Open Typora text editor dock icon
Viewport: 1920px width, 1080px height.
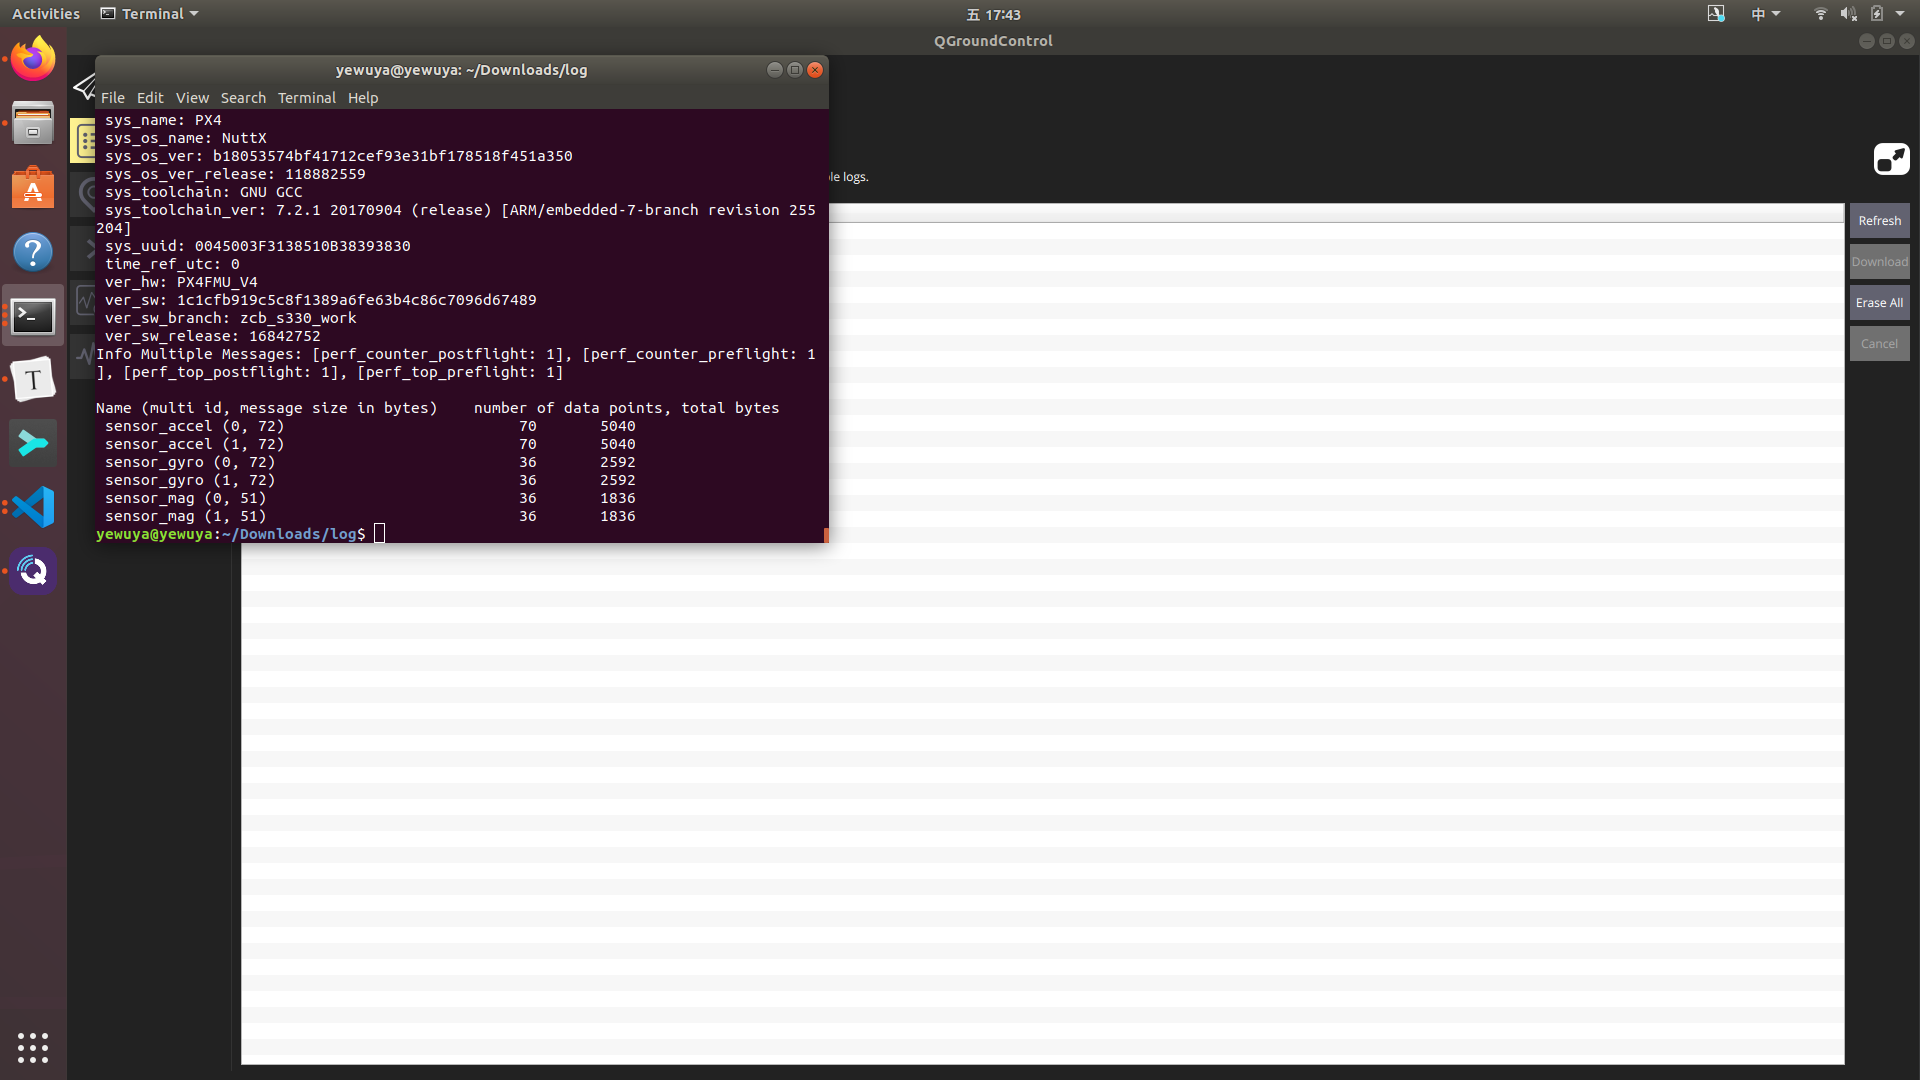[x=33, y=379]
